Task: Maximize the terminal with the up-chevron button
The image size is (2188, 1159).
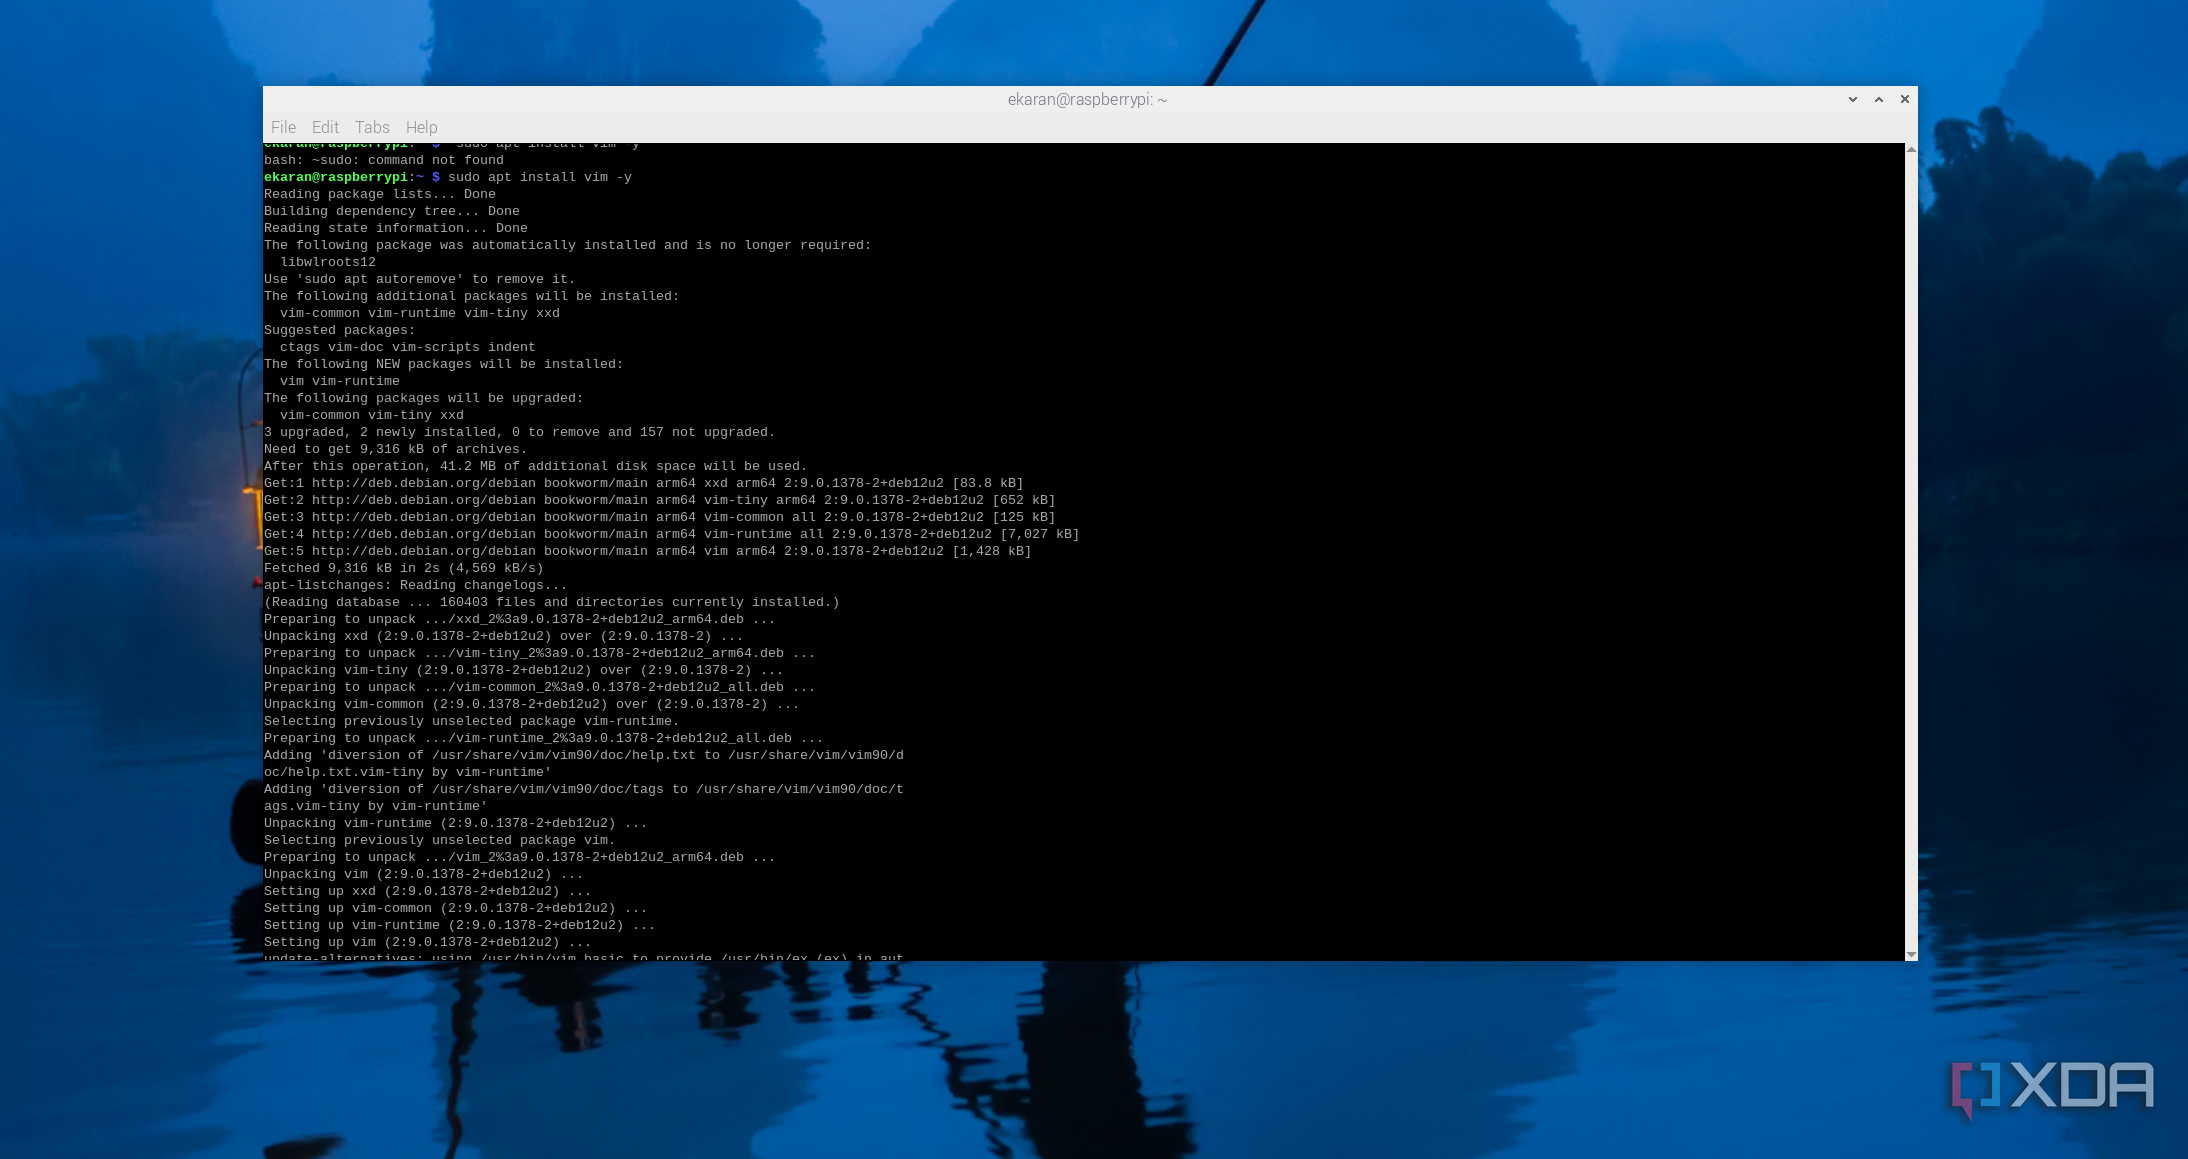Action: 1878,99
